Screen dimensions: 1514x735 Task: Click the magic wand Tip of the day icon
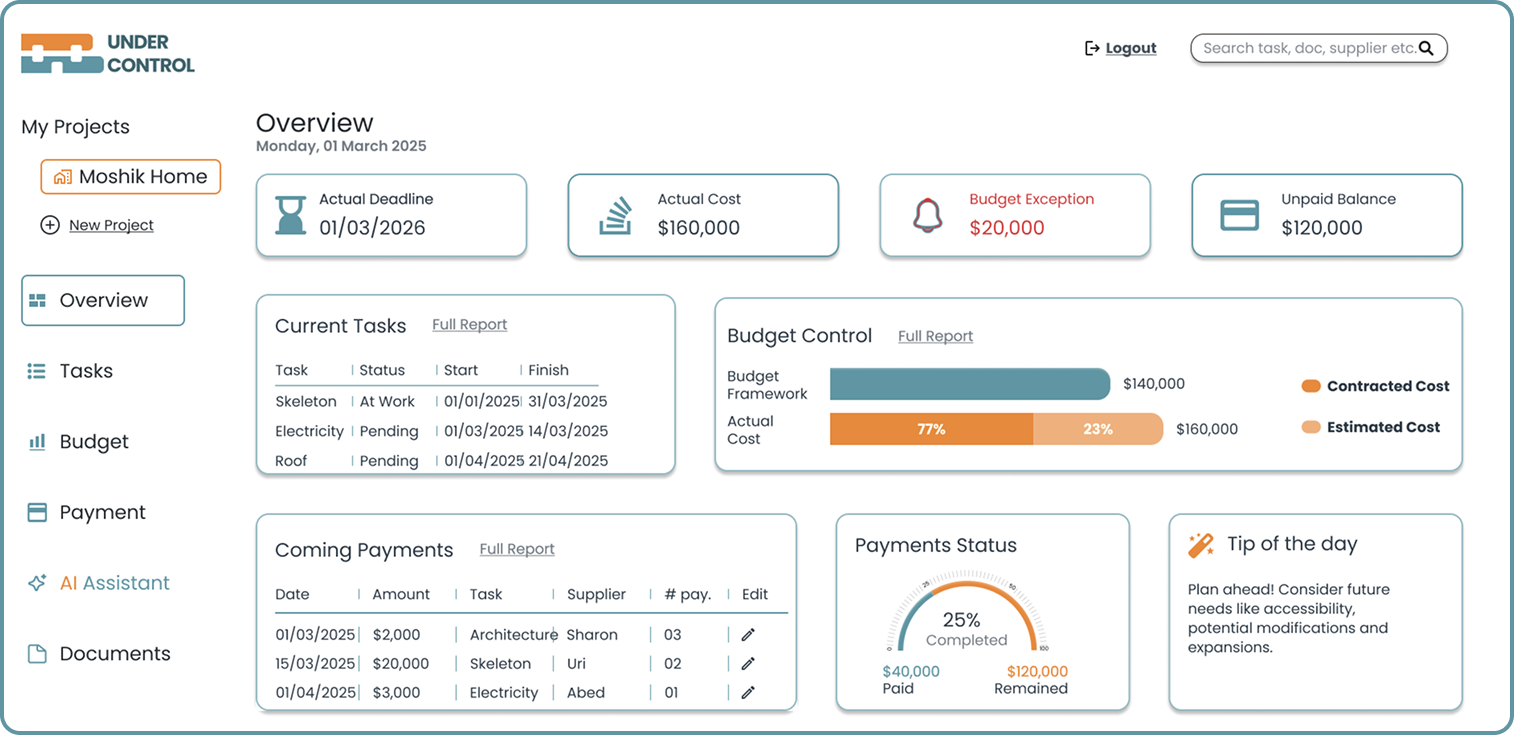[x=1200, y=545]
